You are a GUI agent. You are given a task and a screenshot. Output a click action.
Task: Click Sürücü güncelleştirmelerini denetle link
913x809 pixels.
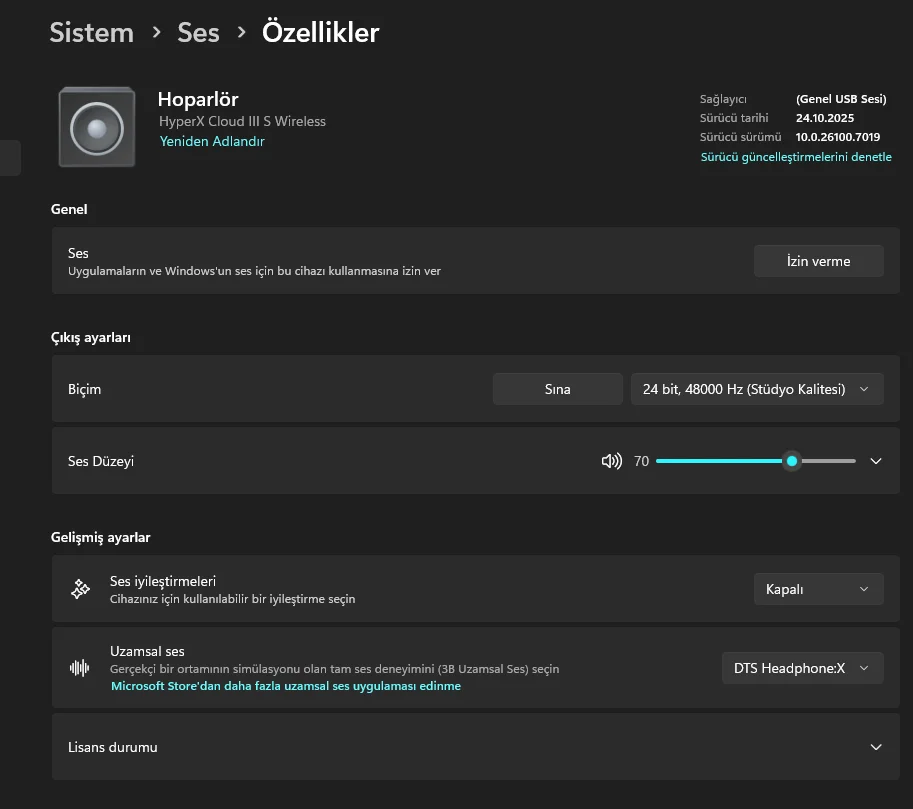coord(796,157)
